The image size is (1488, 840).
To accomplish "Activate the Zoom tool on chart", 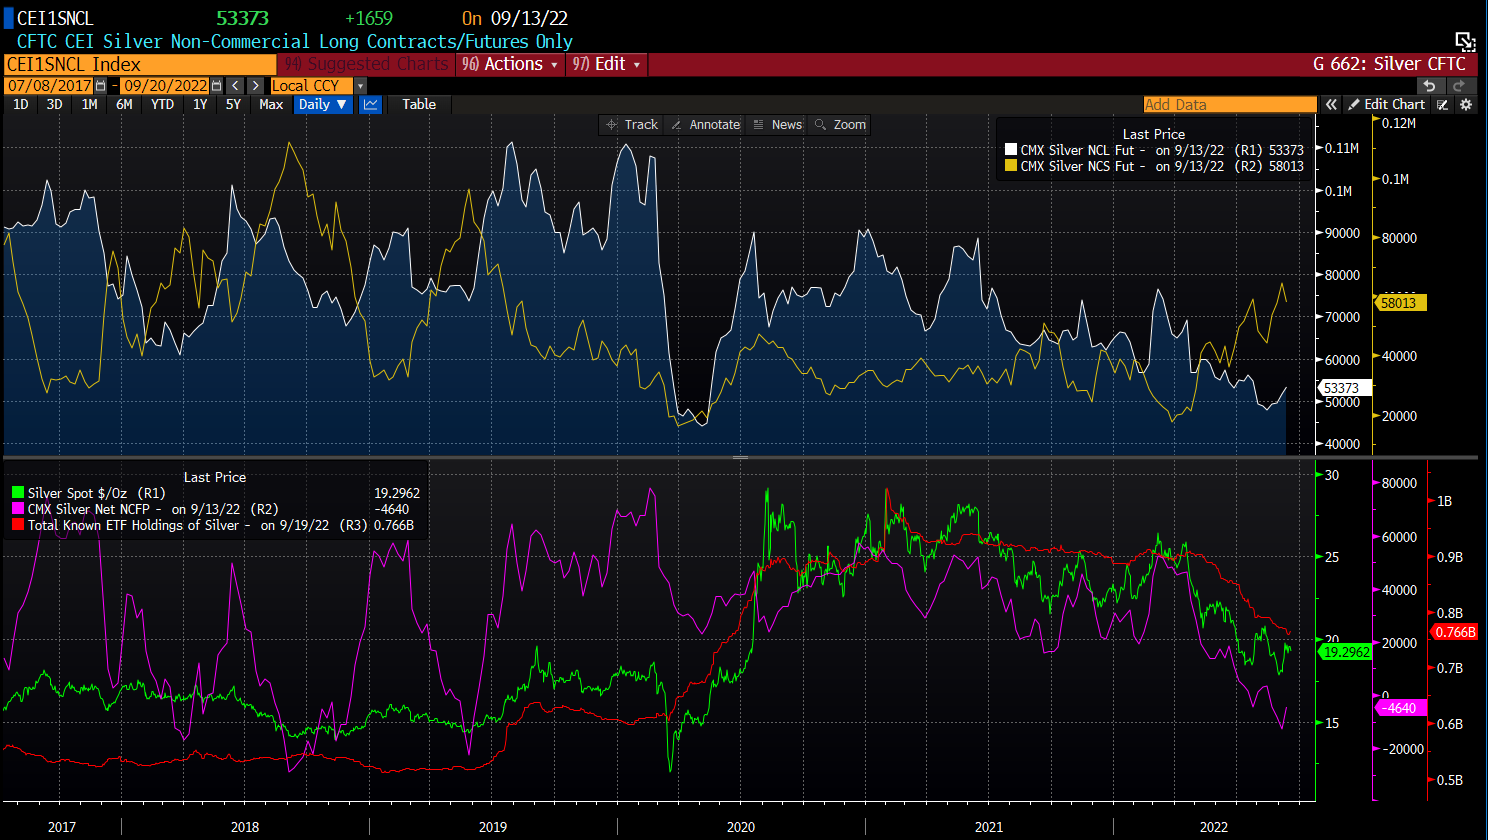I will (840, 125).
